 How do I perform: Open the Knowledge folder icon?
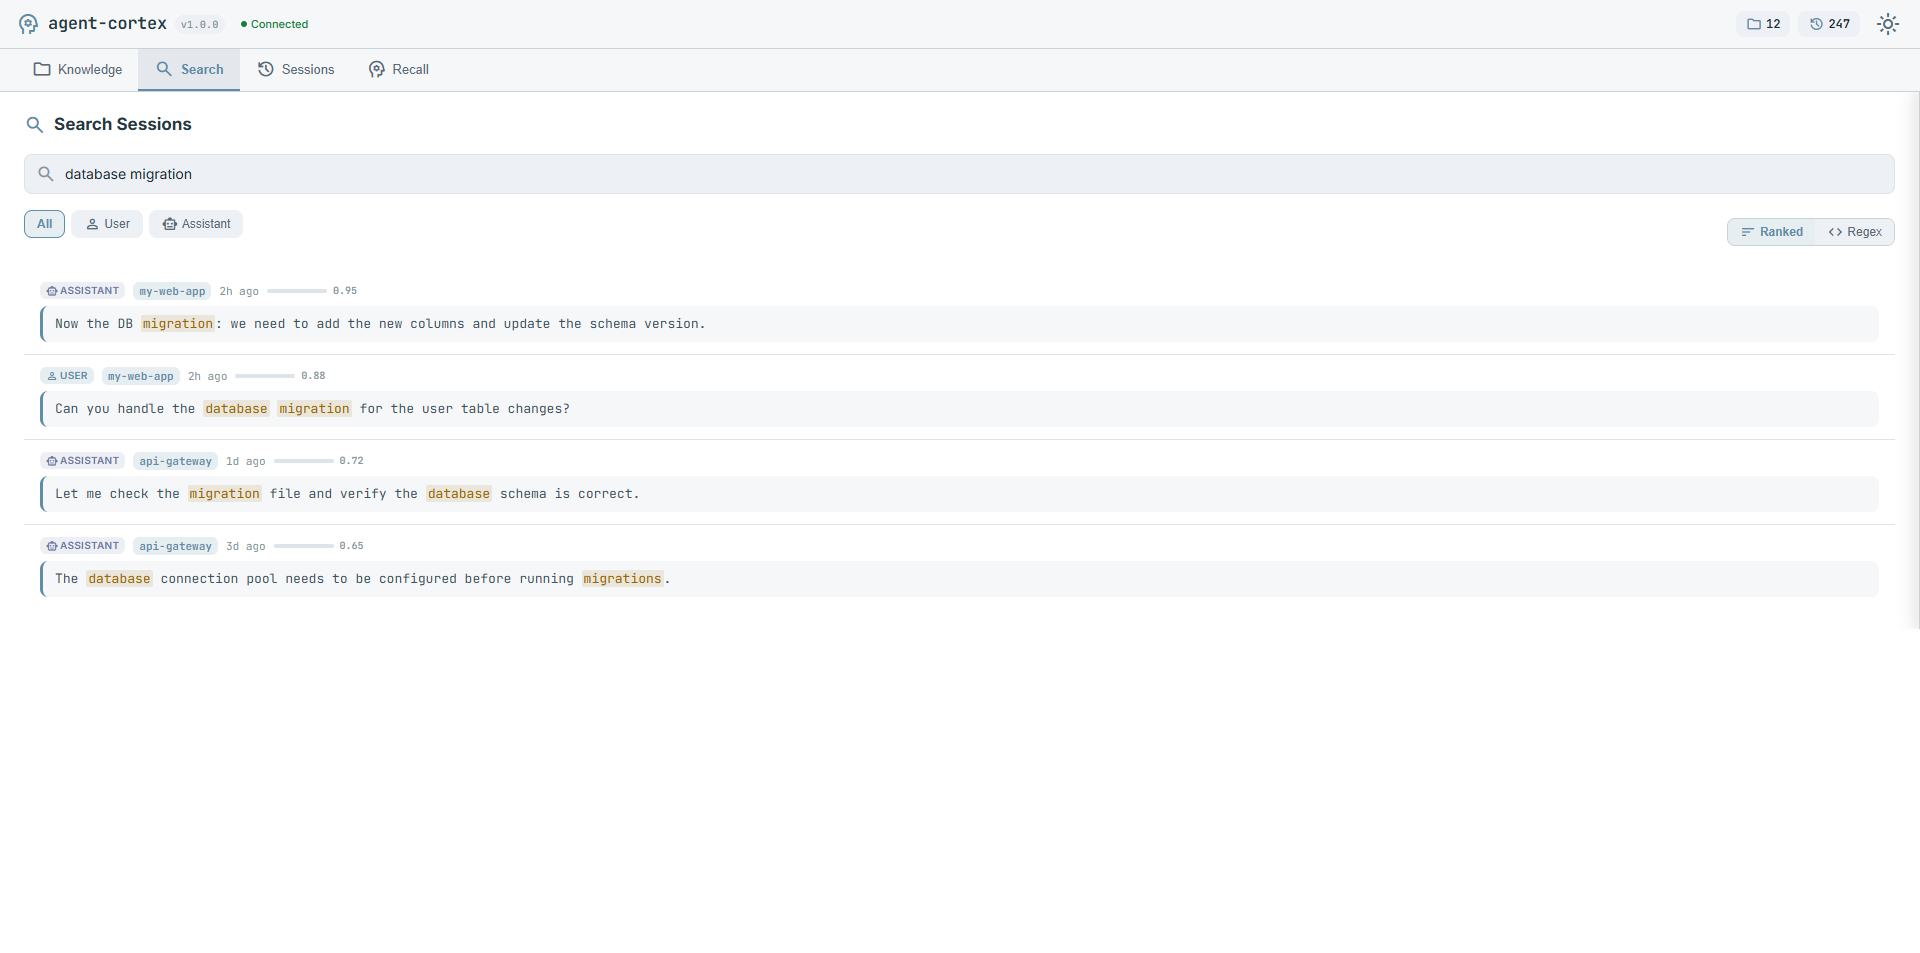(40, 69)
